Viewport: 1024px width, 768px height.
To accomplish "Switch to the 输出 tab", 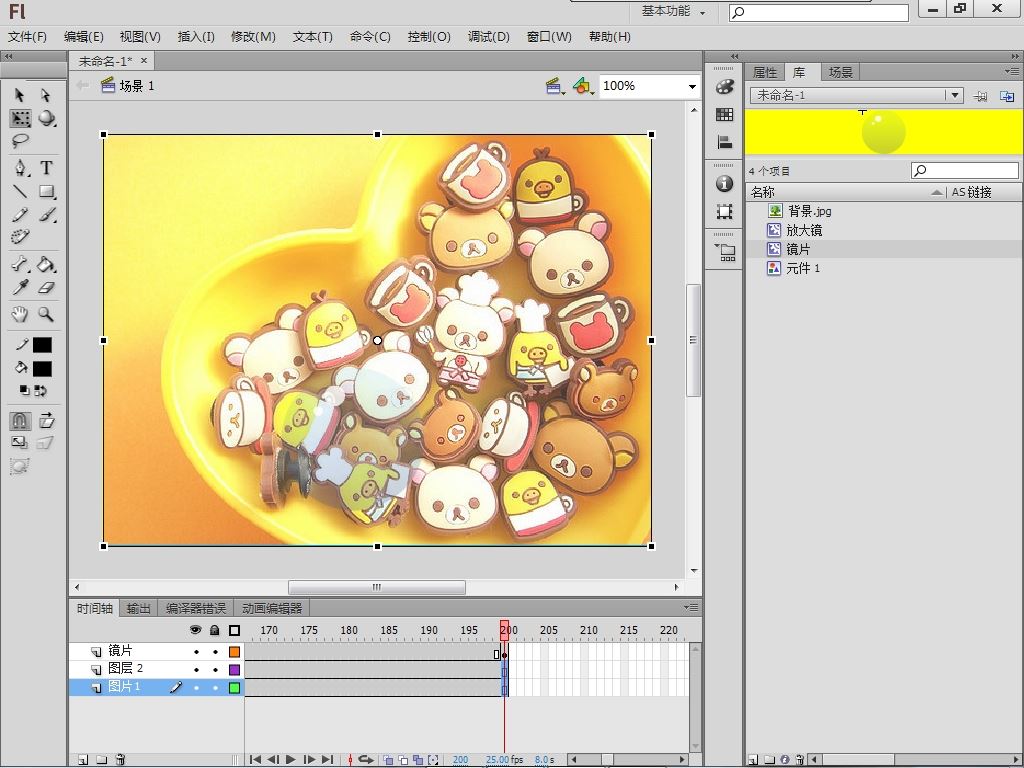I will click(x=138, y=609).
